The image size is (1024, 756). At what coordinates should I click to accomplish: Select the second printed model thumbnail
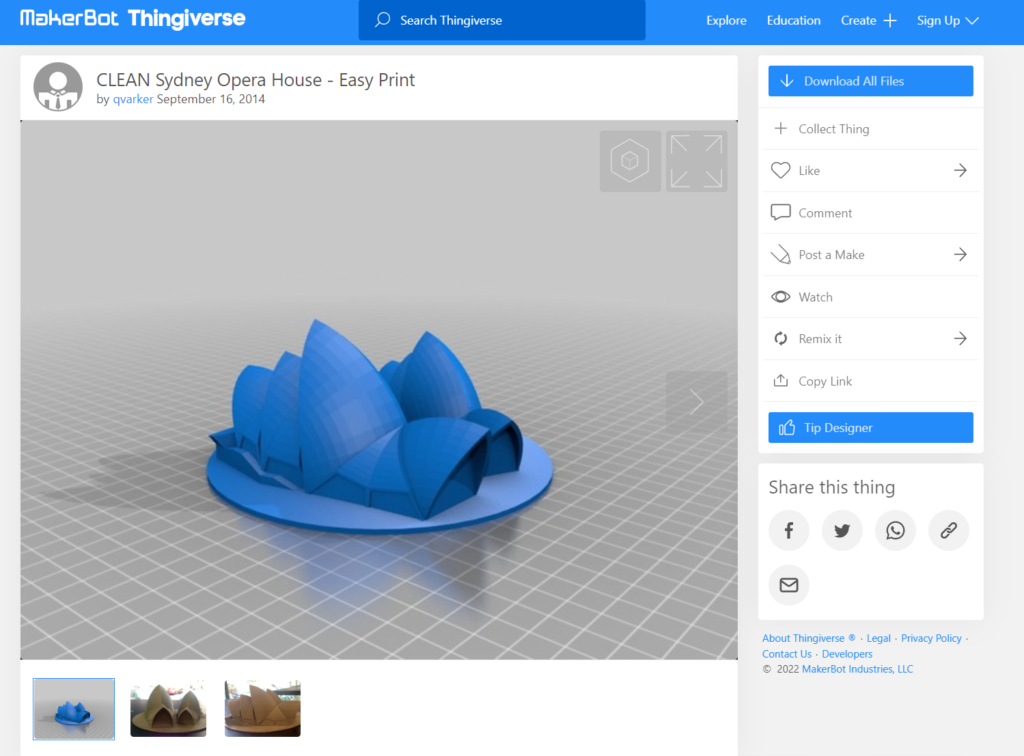click(x=168, y=708)
